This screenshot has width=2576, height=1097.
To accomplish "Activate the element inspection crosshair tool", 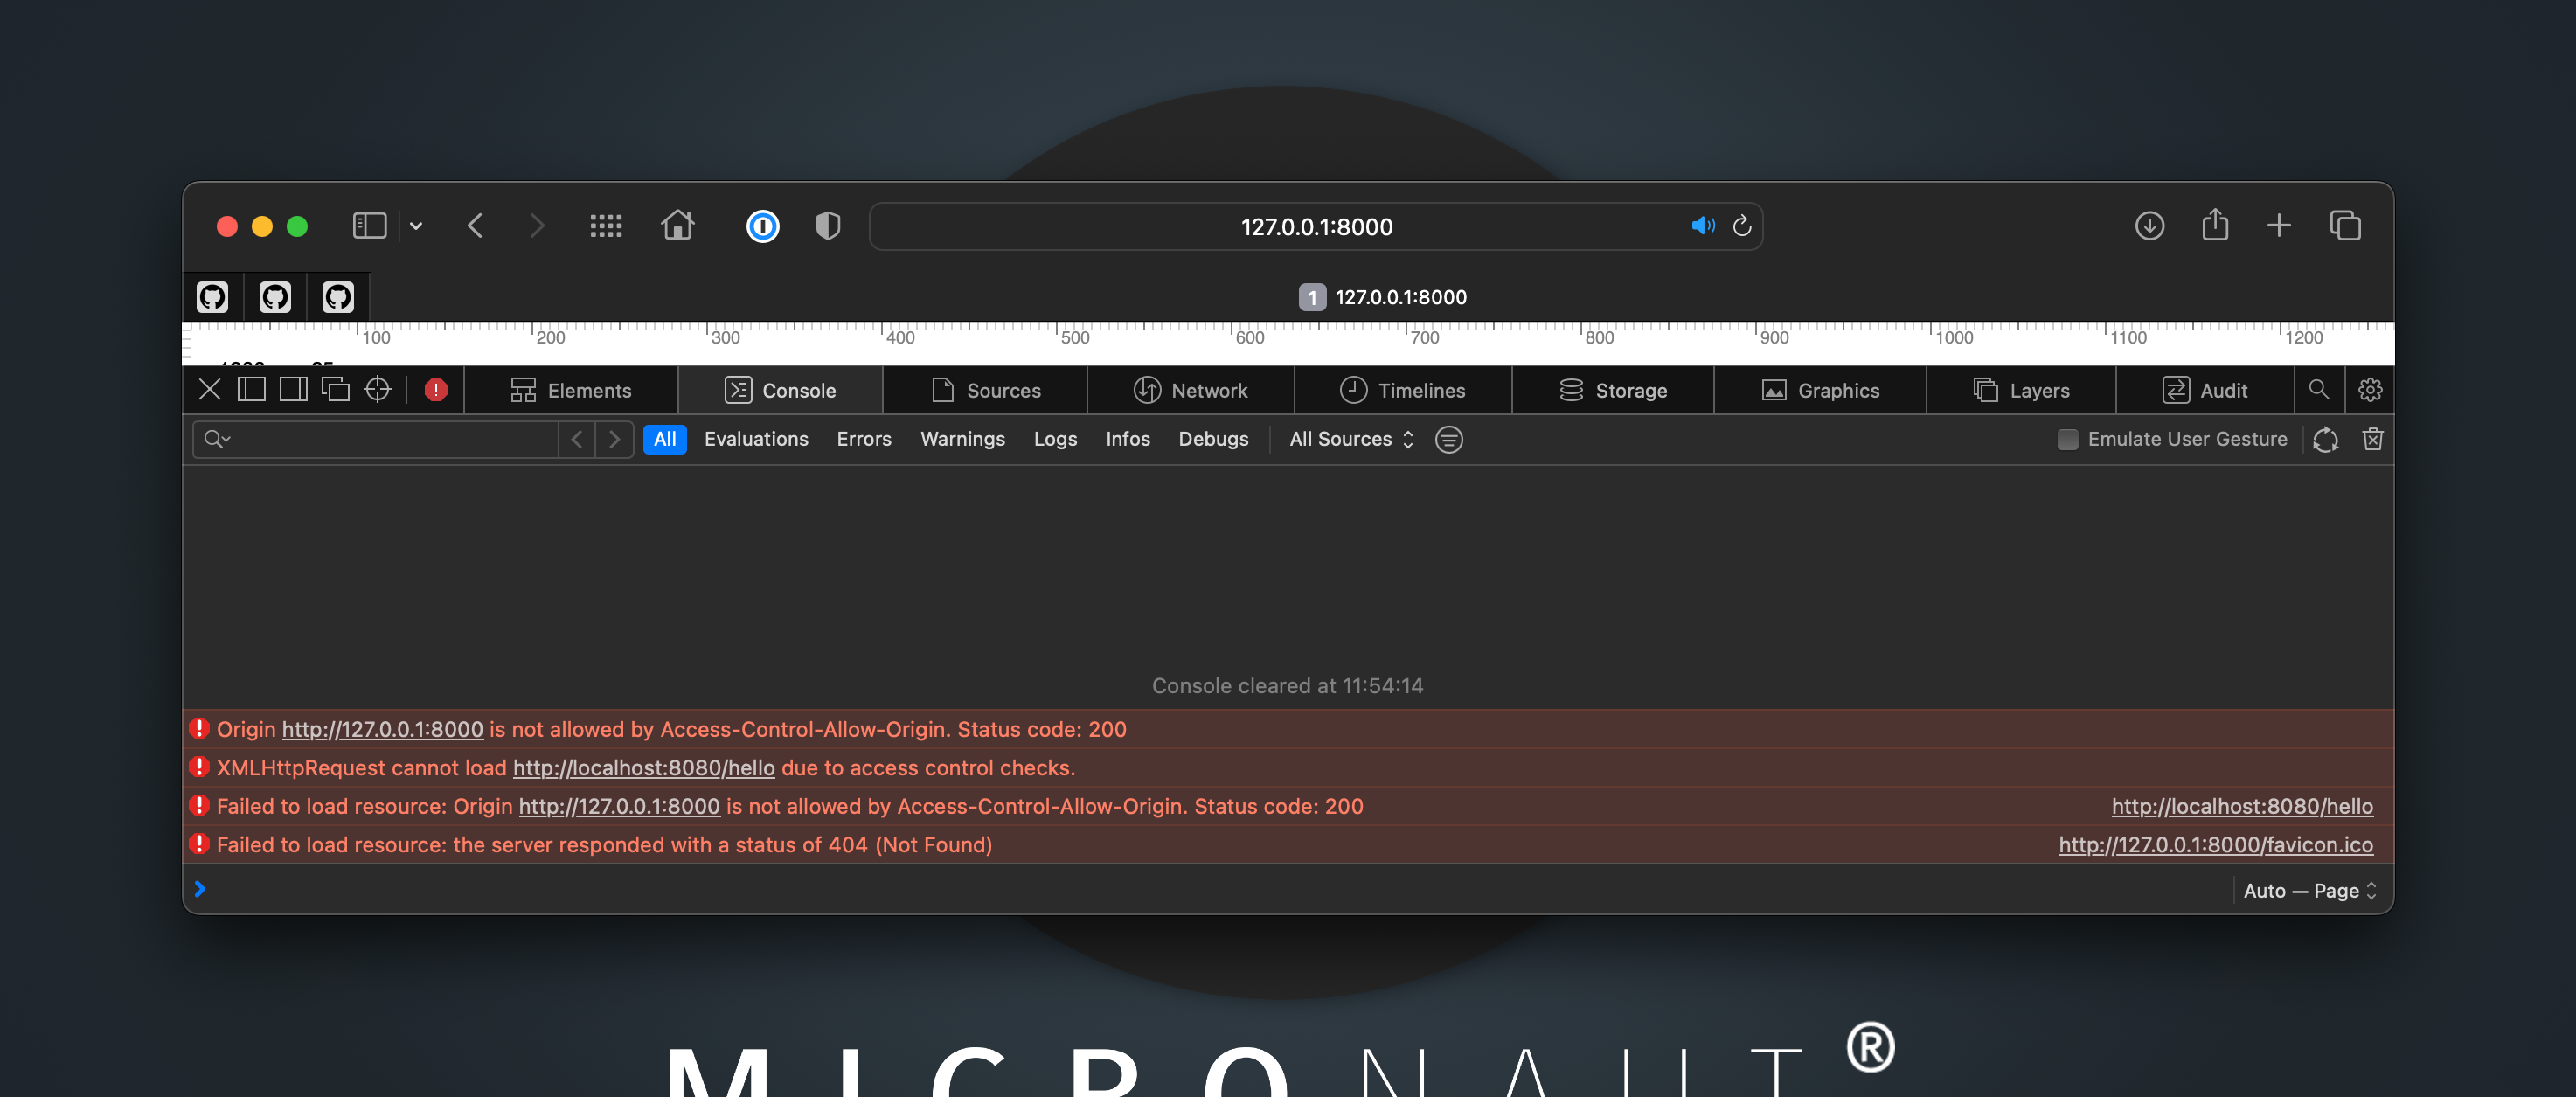I will click(x=377, y=390).
